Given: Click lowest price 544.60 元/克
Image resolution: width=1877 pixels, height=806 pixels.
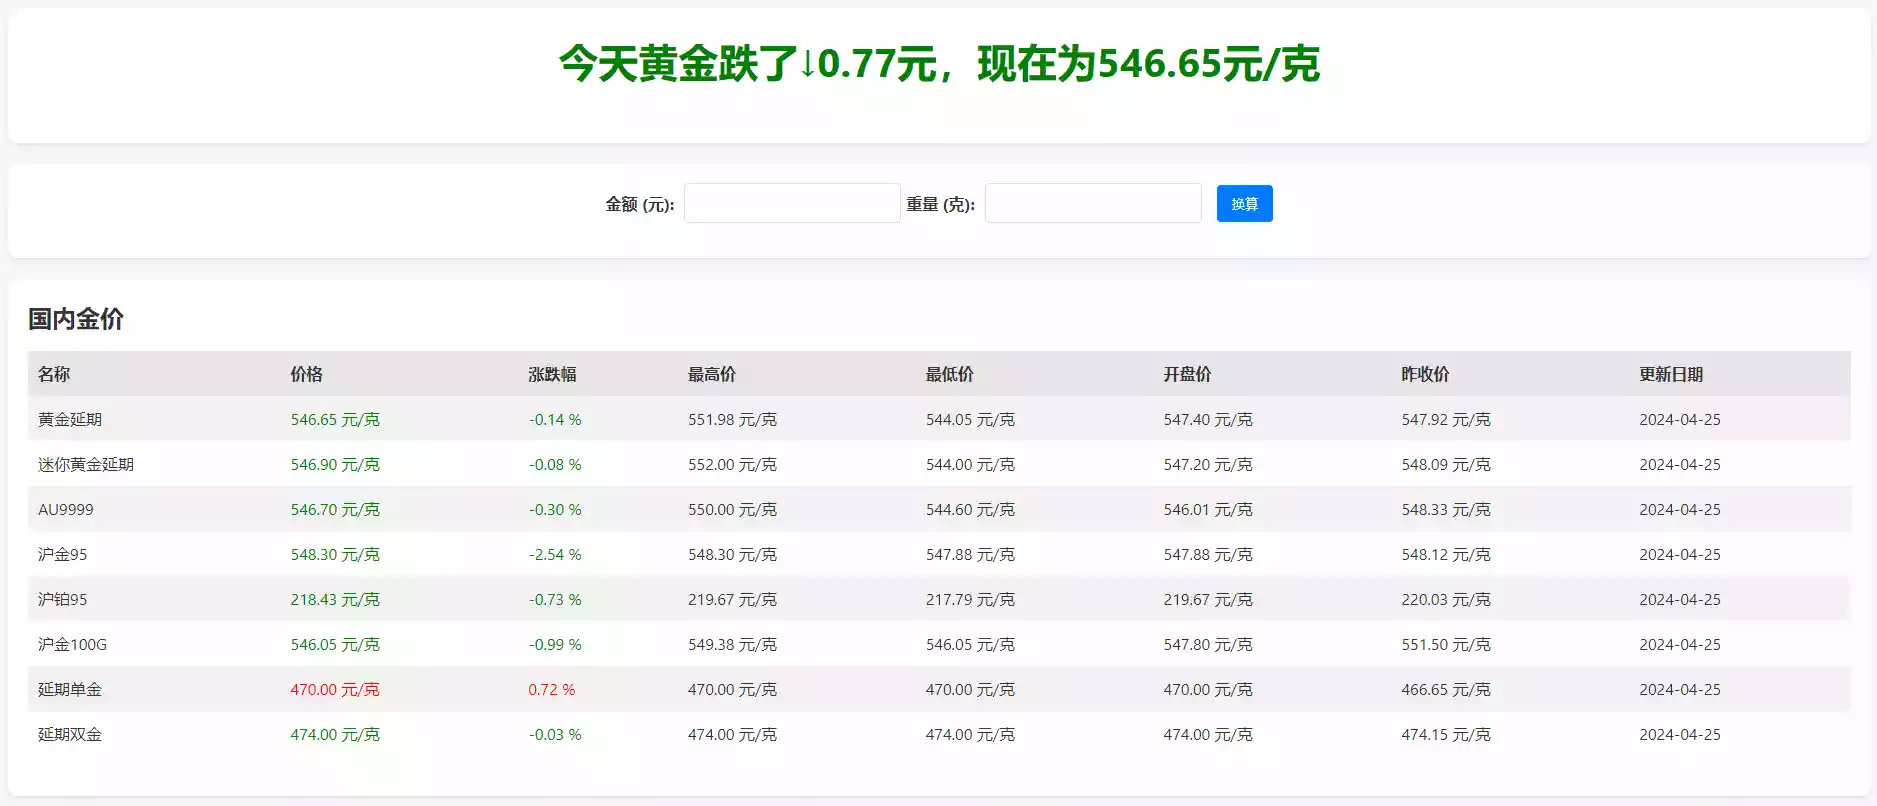Looking at the screenshot, I should pos(970,509).
